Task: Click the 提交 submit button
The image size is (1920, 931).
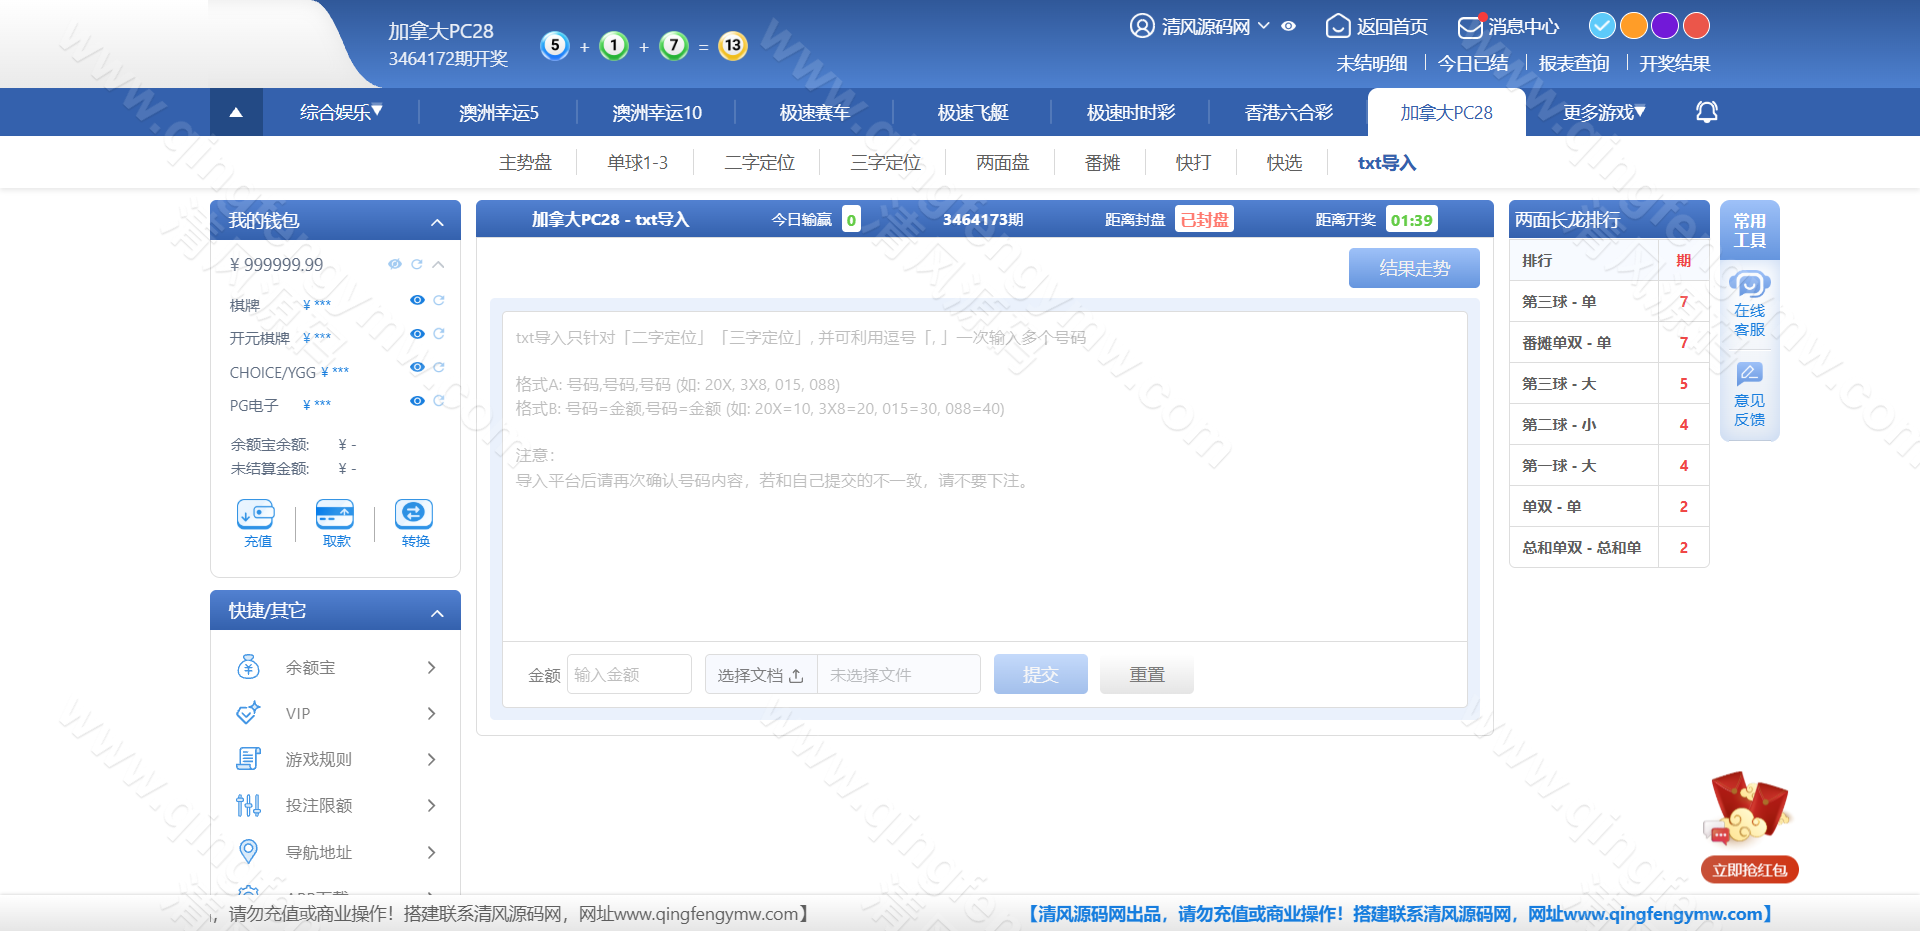Action: 1040,674
